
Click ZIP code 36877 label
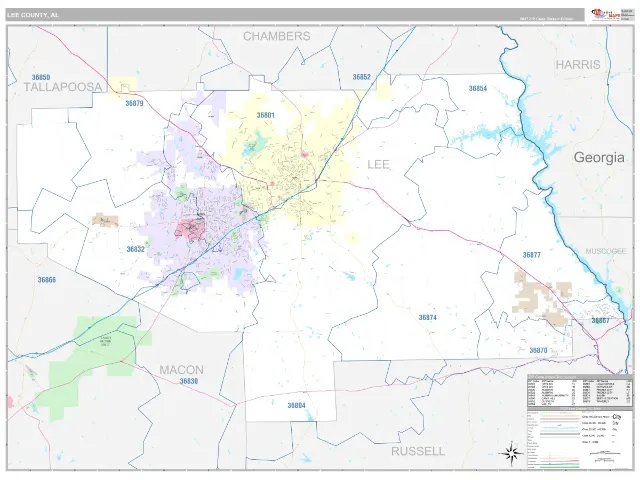click(531, 255)
